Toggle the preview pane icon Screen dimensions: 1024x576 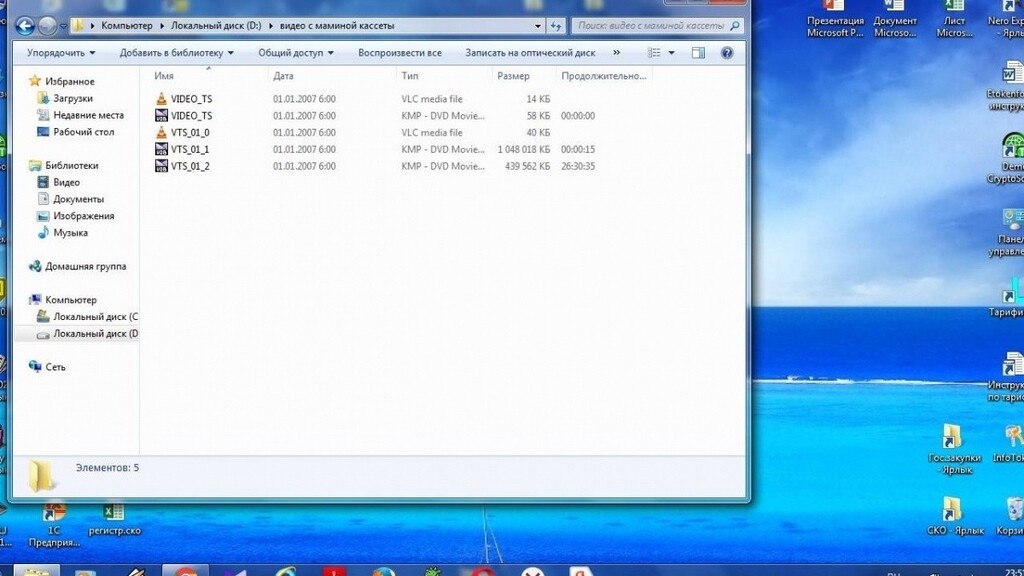(698, 53)
